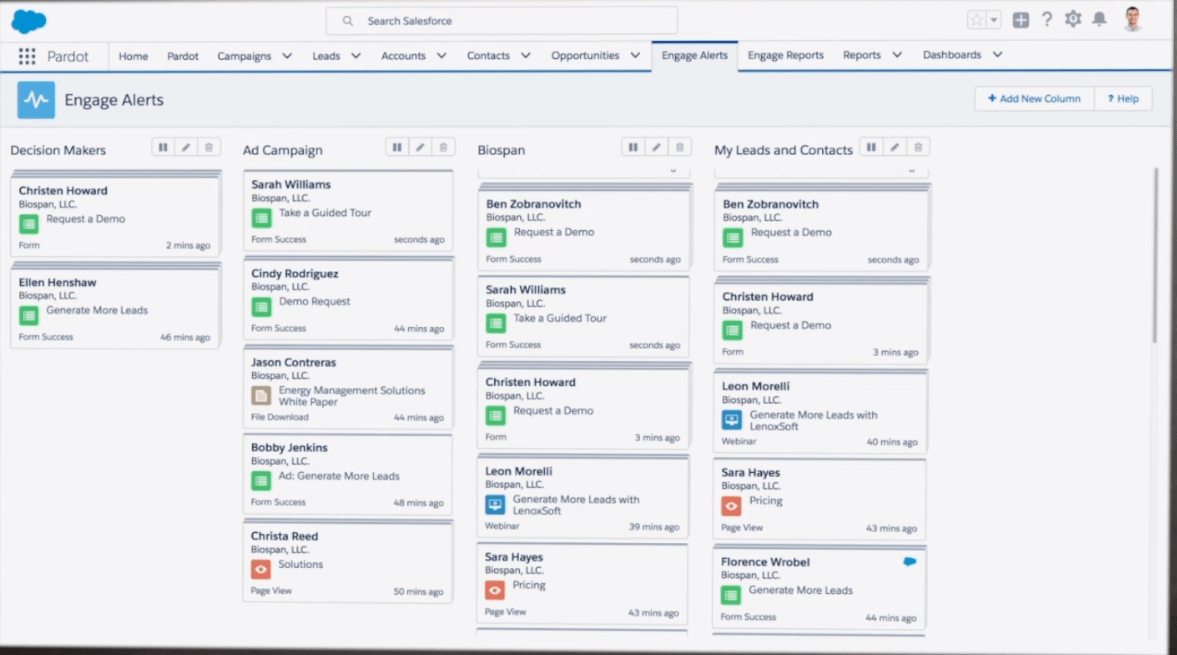Delete the Ad Campaign column
Screen dimensions: 1177x655
pos(444,147)
